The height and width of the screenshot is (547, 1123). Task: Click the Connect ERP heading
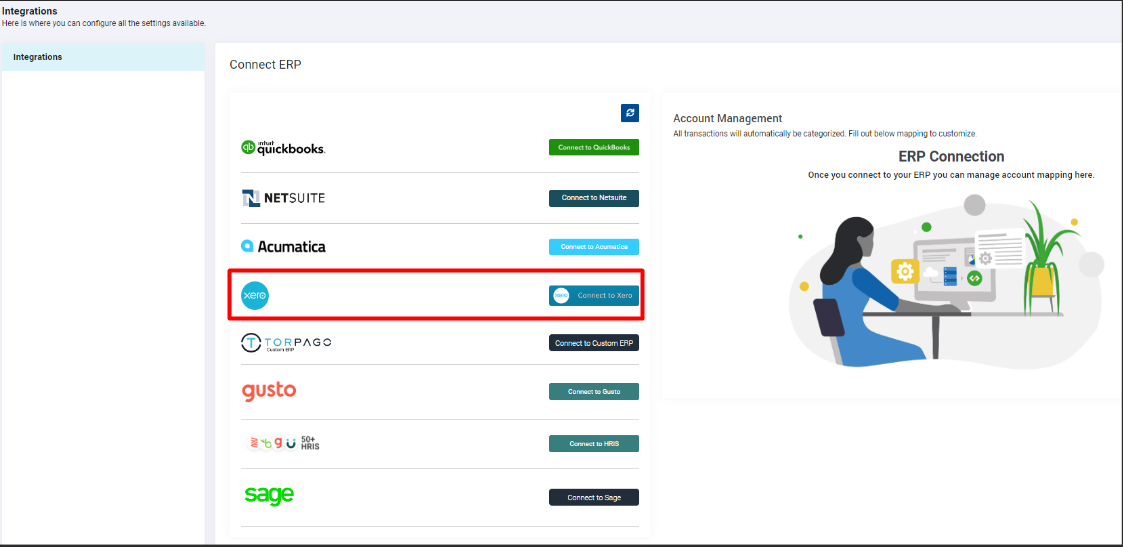pos(266,64)
